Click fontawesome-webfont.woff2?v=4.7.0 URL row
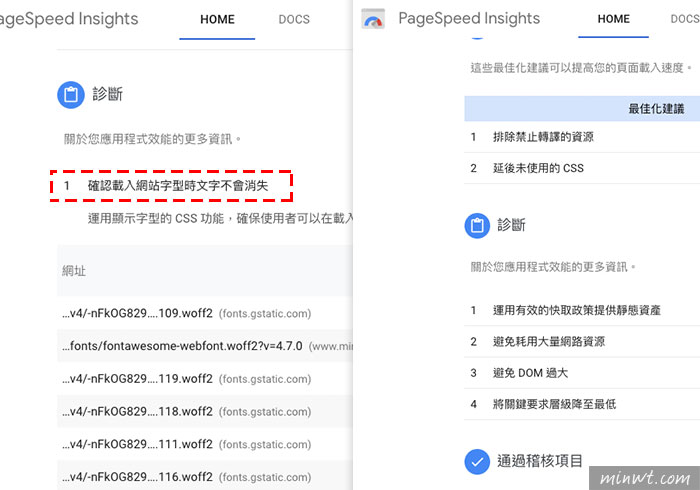The width and height of the screenshot is (700, 490). point(205,346)
